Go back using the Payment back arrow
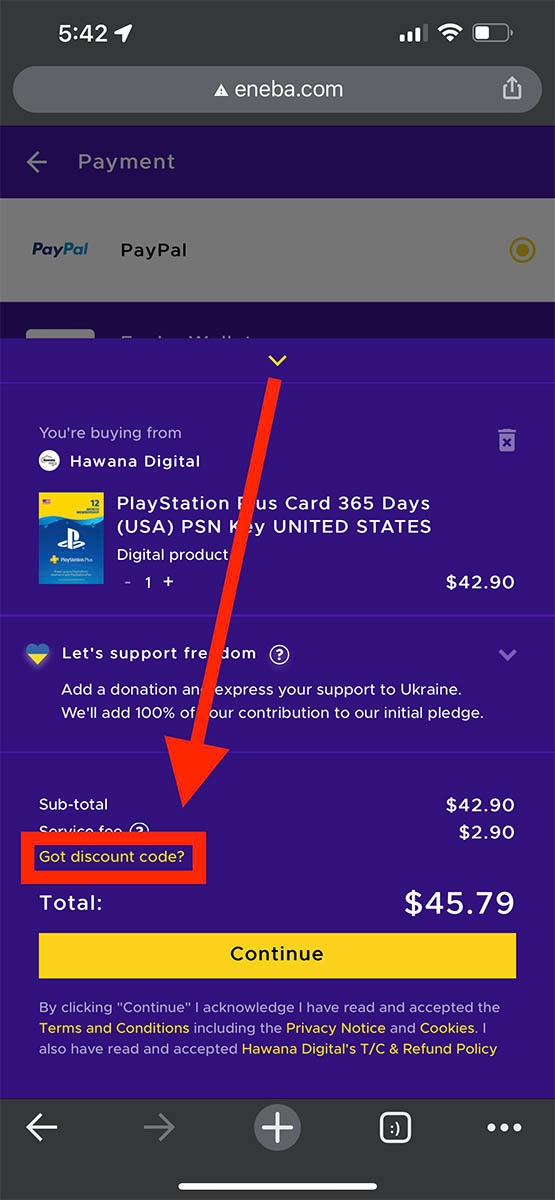Viewport: 555px width, 1200px height. pyautogui.click(x=37, y=162)
